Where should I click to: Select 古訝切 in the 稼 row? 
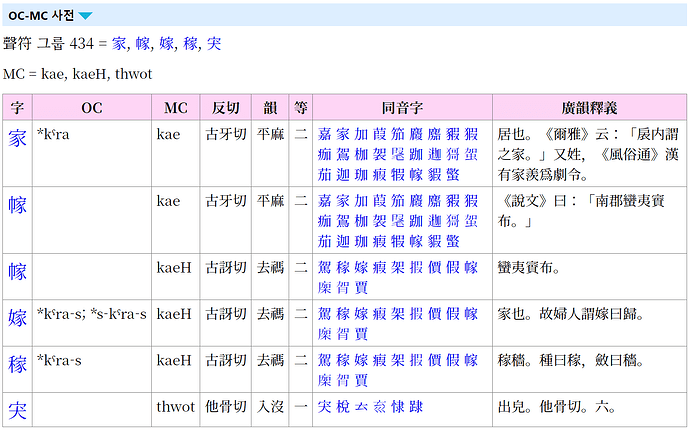coord(226,360)
